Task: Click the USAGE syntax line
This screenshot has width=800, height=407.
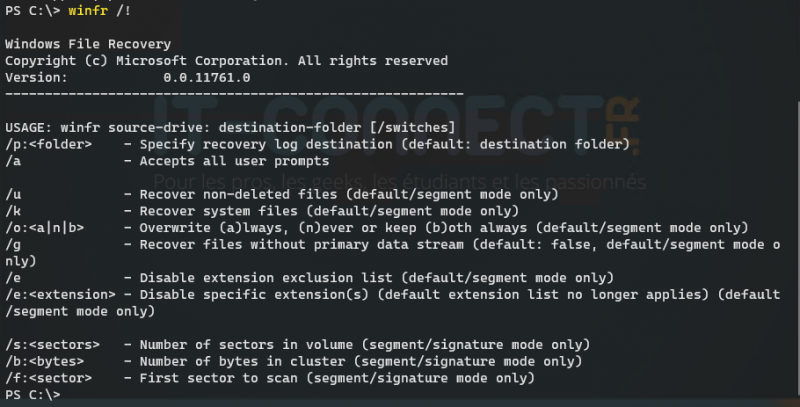Action: pyautogui.click(x=230, y=128)
